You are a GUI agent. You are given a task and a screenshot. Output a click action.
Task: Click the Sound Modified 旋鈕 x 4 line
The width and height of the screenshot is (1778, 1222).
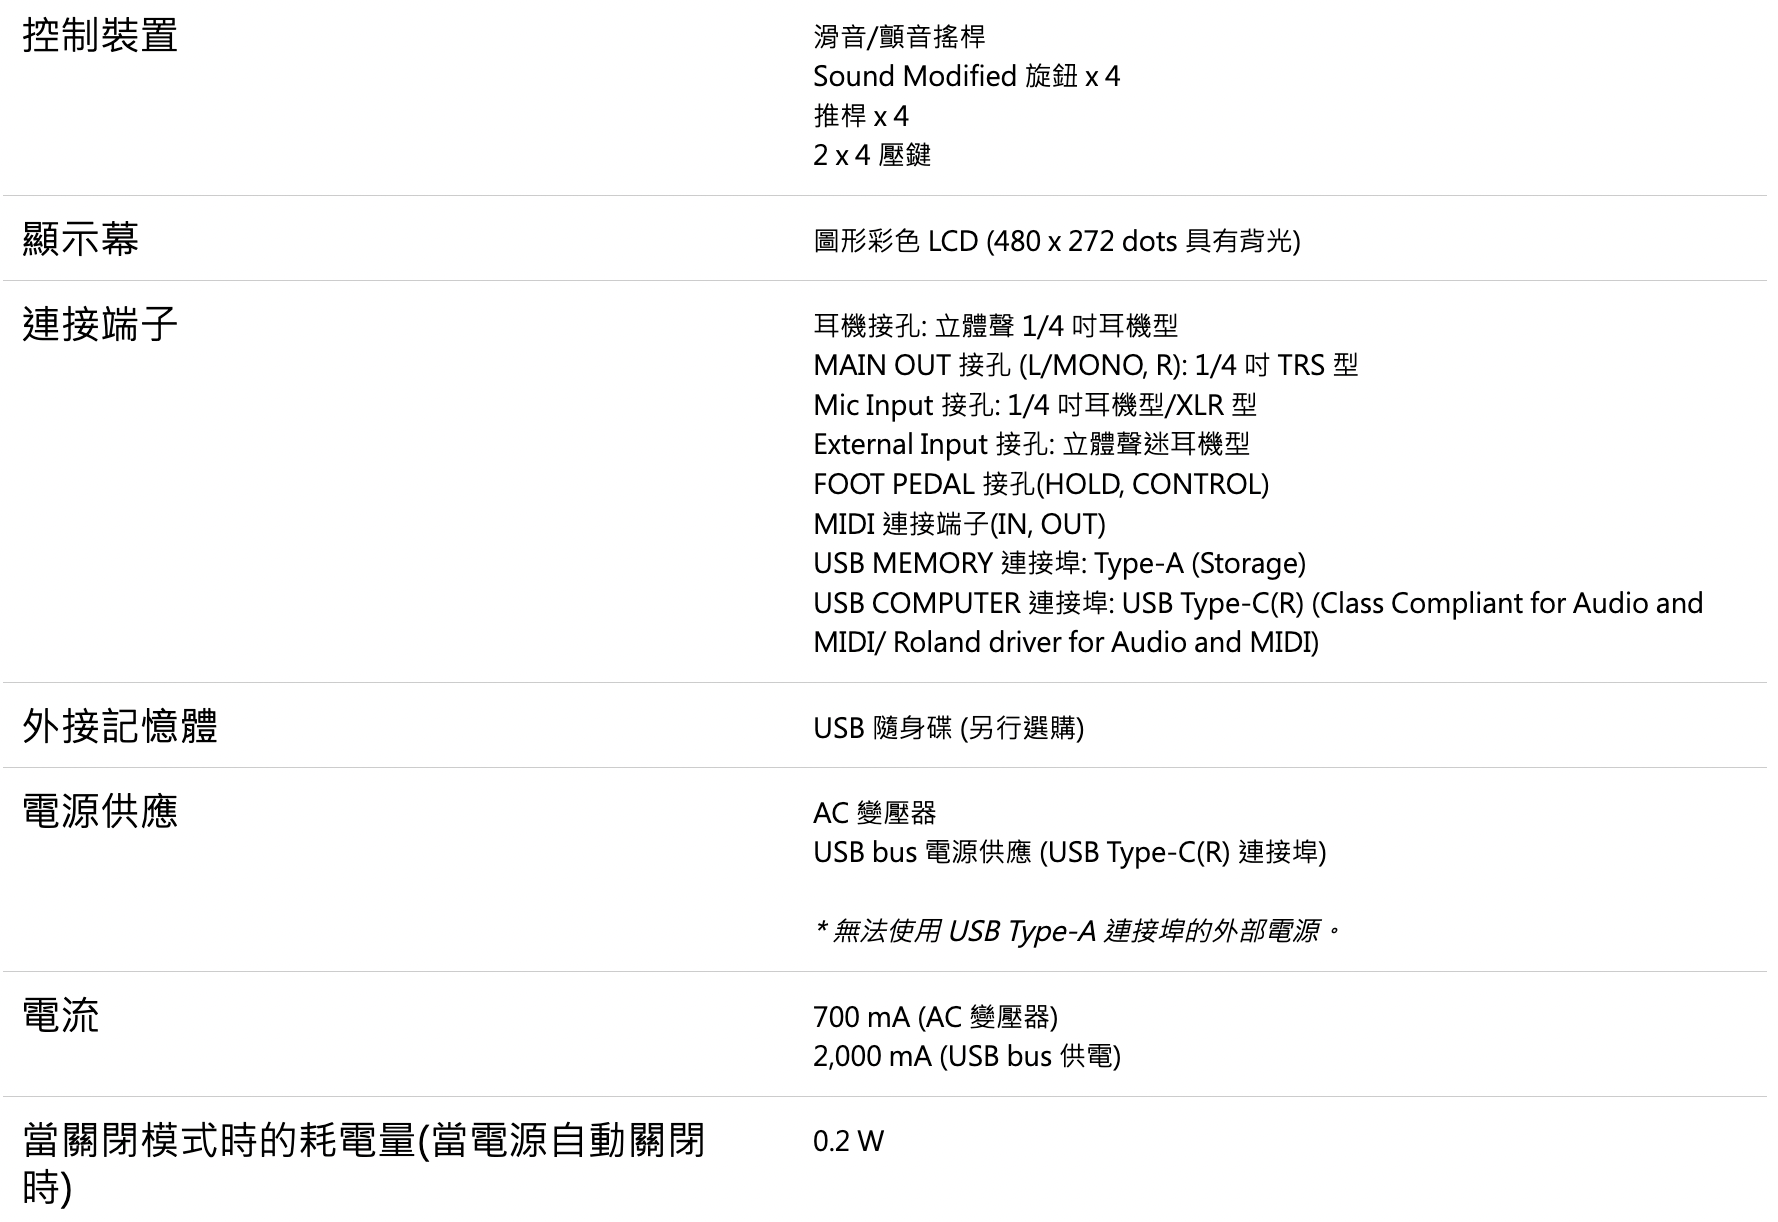966,77
